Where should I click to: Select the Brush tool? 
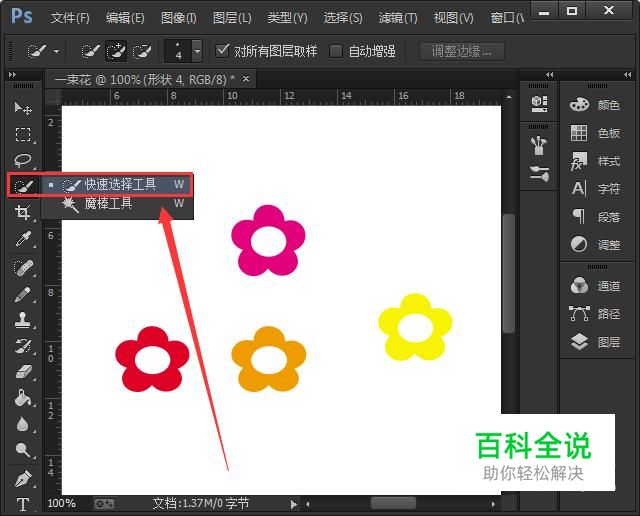tap(23, 295)
